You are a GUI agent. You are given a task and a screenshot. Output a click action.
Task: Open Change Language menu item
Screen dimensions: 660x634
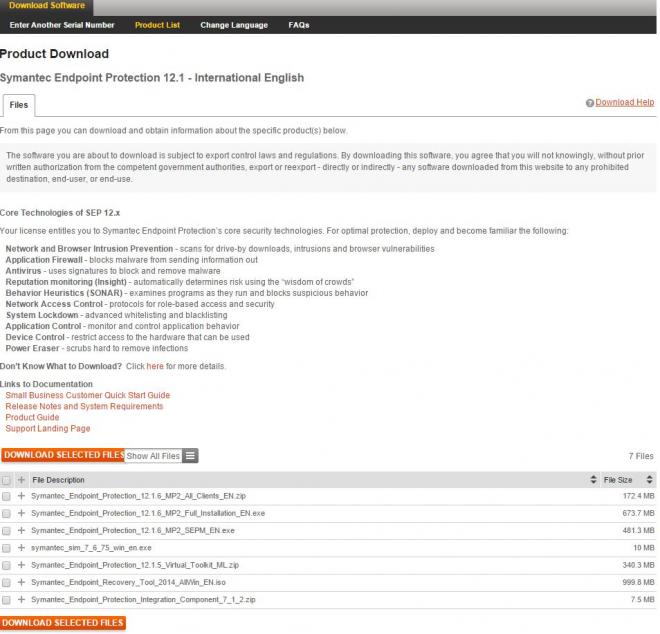pyautogui.click(x=234, y=25)
